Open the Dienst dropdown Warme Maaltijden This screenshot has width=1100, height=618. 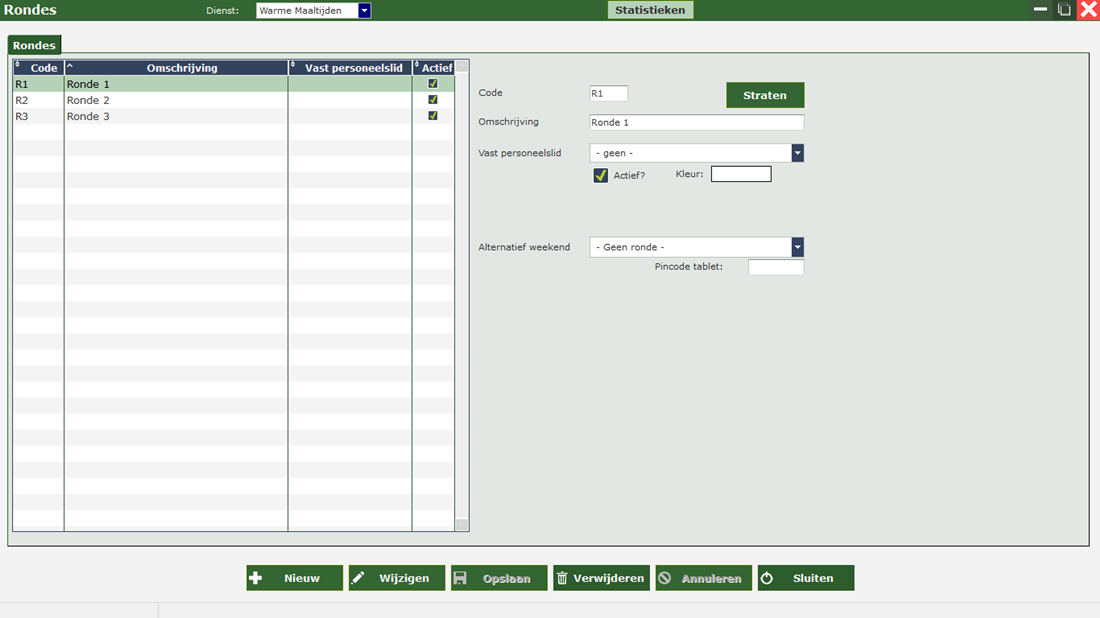364,10
